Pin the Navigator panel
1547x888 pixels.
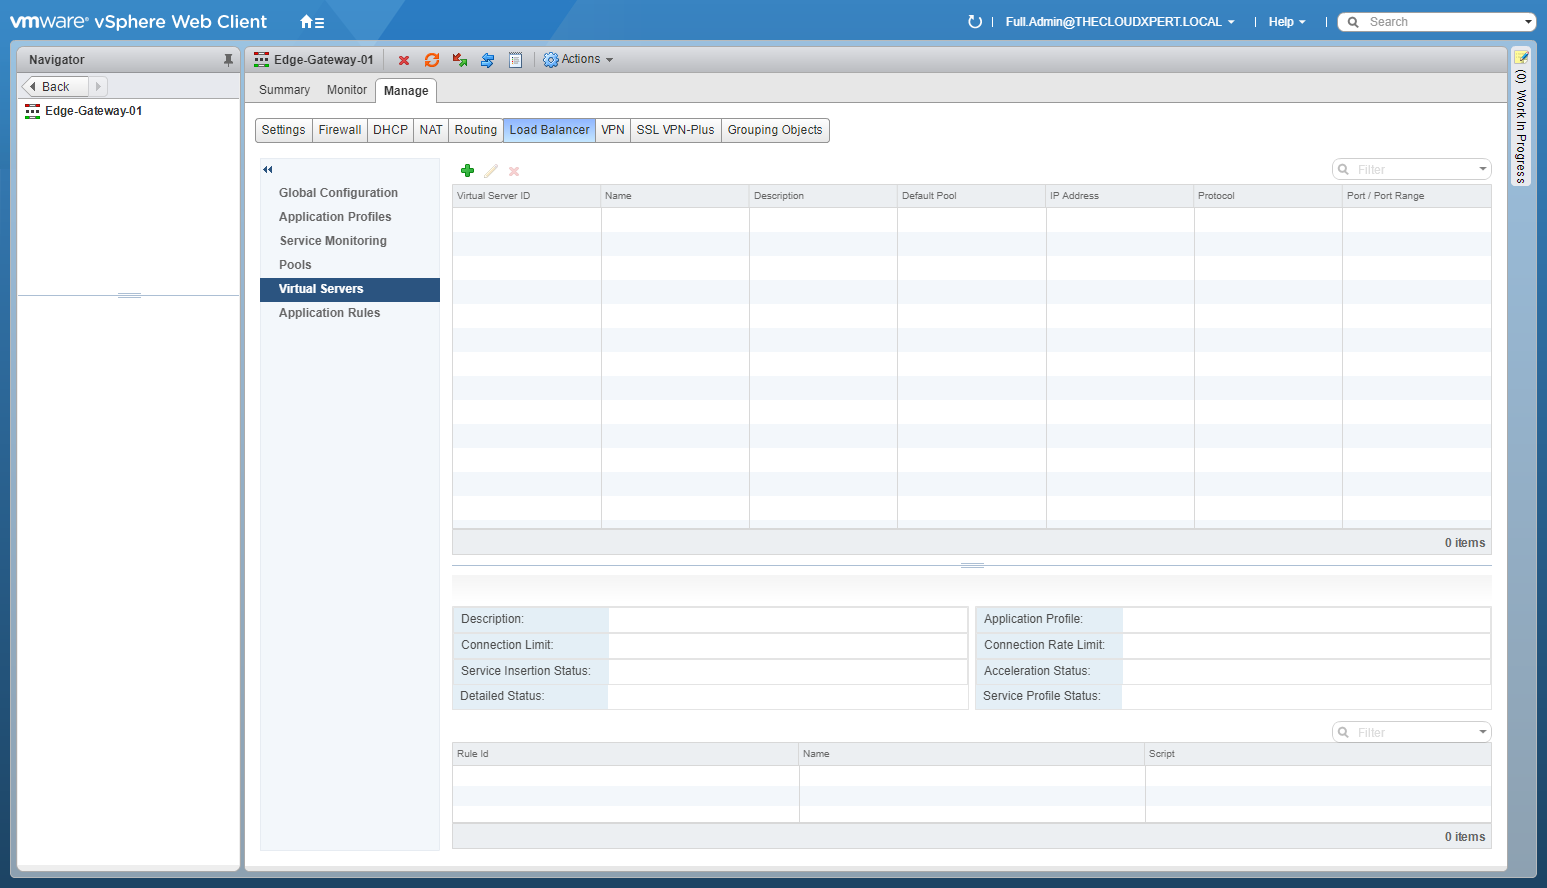coord(228,60)
